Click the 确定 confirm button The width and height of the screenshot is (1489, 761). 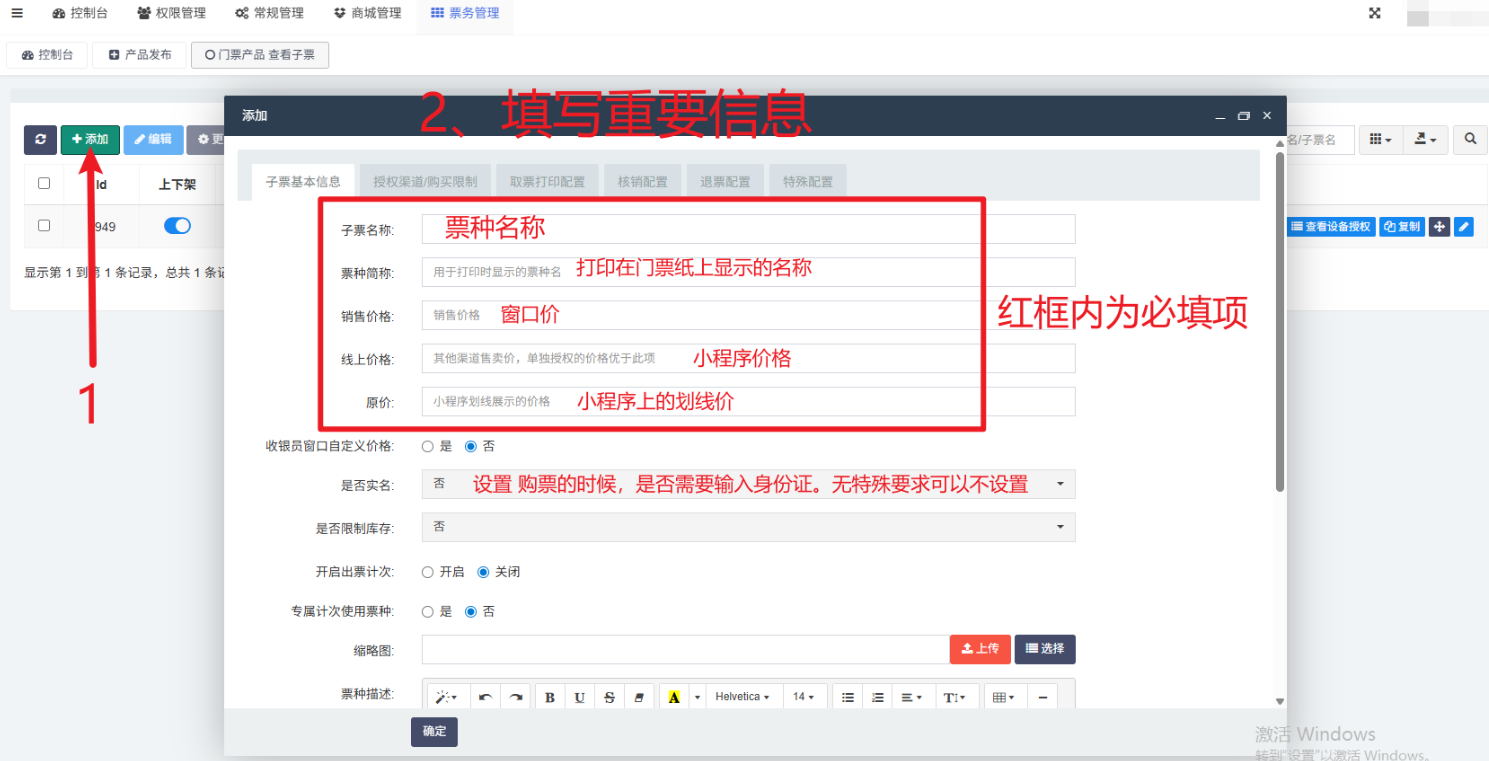434,731
